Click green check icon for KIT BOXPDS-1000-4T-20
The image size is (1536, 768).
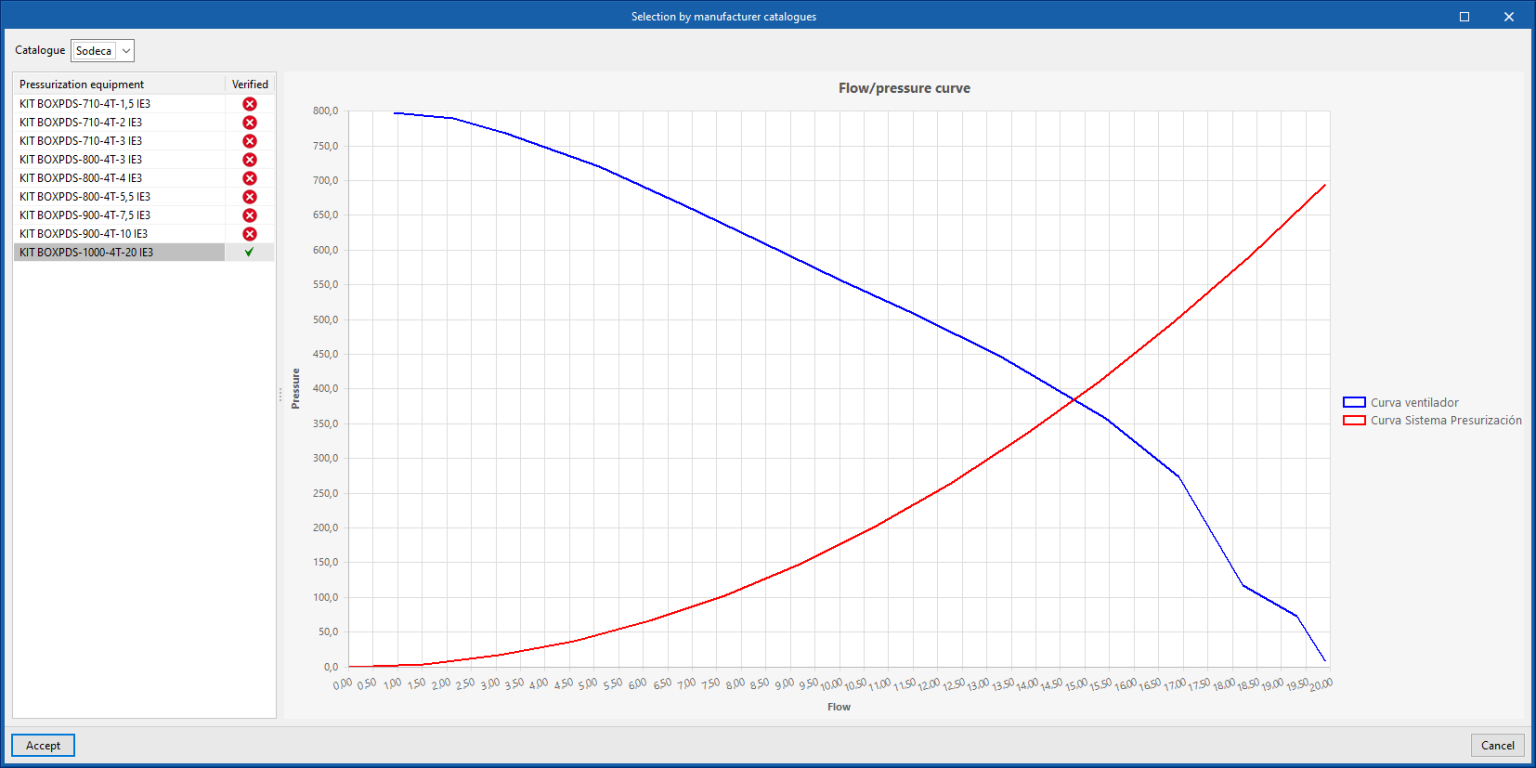[x=250, y=252]
